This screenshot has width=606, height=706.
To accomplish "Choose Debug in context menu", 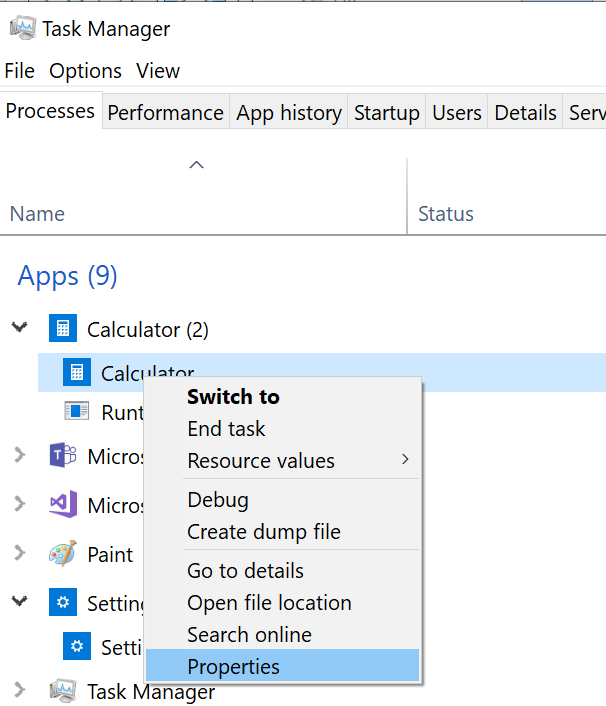I will click(283, 500).
